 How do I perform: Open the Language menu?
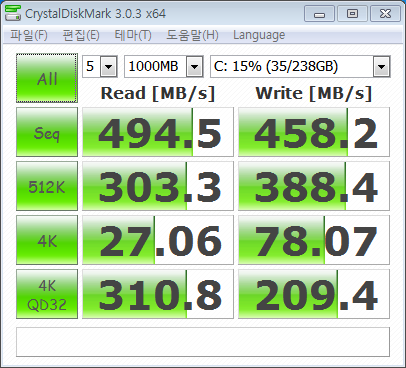[x=259, y=35]
